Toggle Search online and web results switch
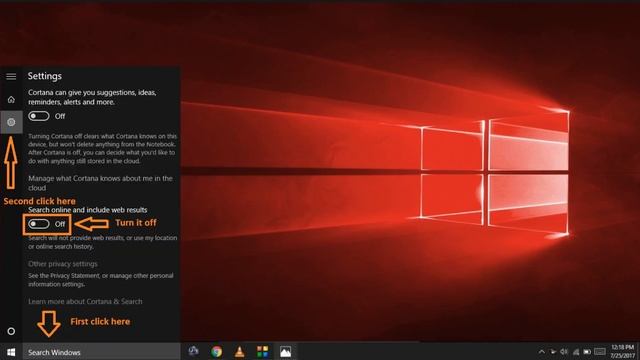Viewport: 640px width, 360px height. click(x=39, y=224)
